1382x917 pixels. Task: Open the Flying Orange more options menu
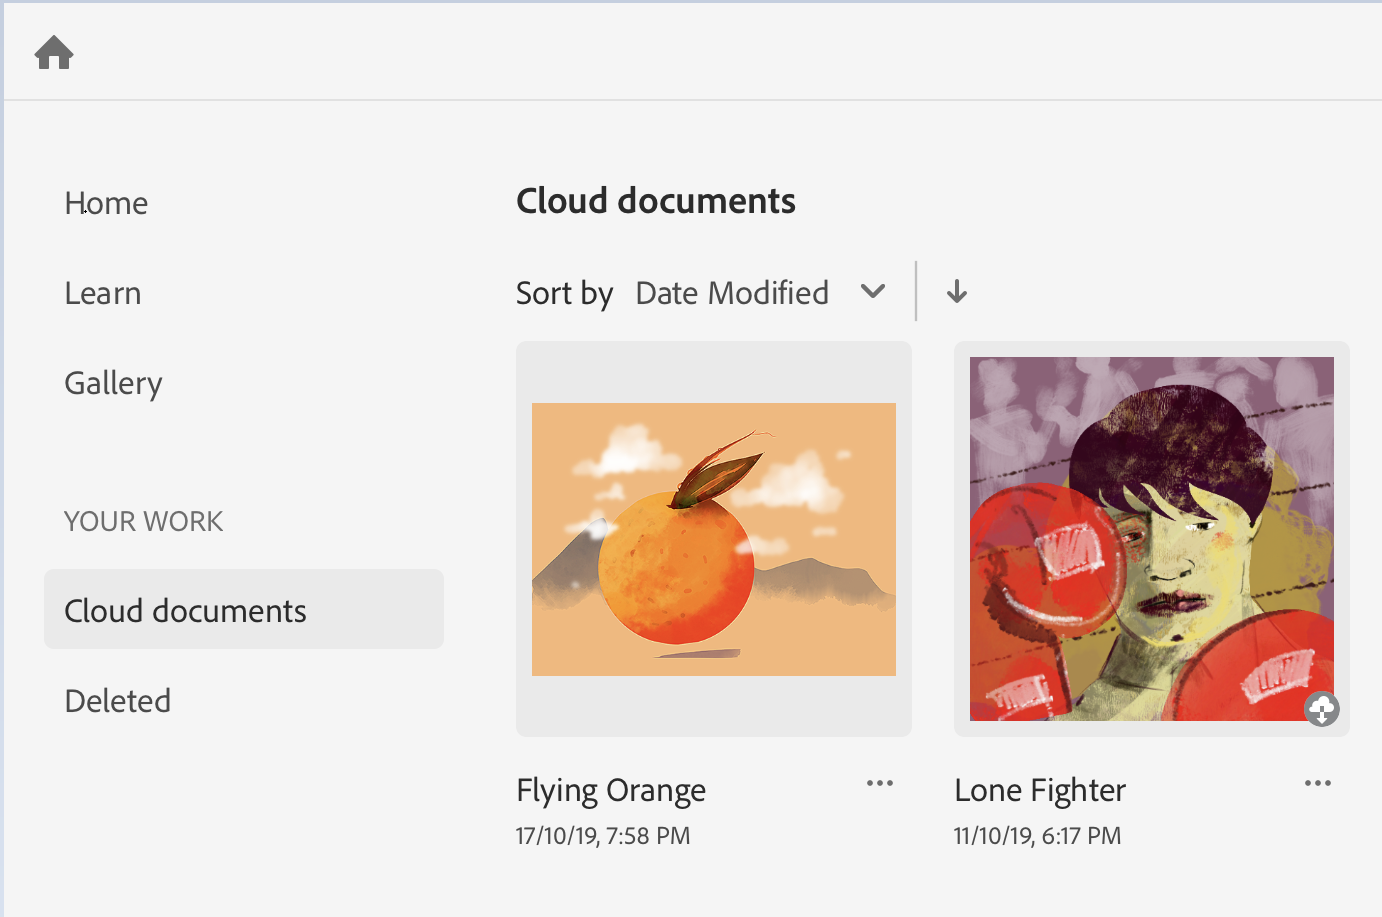pos(880,783)
